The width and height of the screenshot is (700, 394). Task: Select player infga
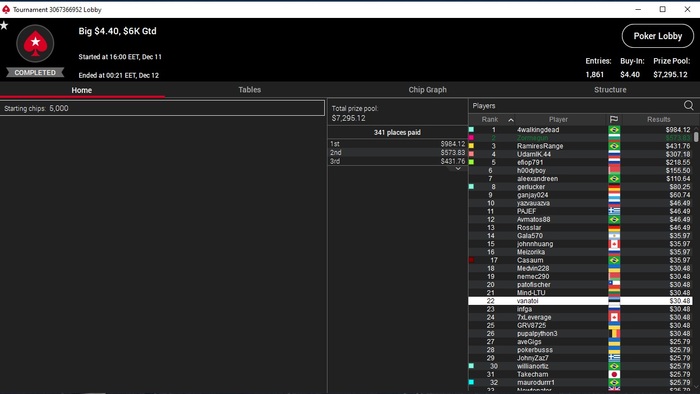tap(525, 309)
